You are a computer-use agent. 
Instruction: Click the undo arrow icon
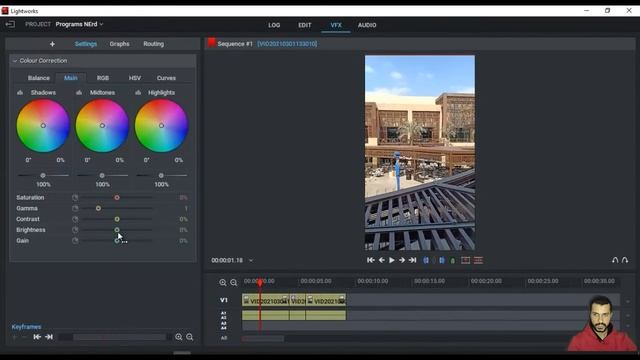coord(615,260)
